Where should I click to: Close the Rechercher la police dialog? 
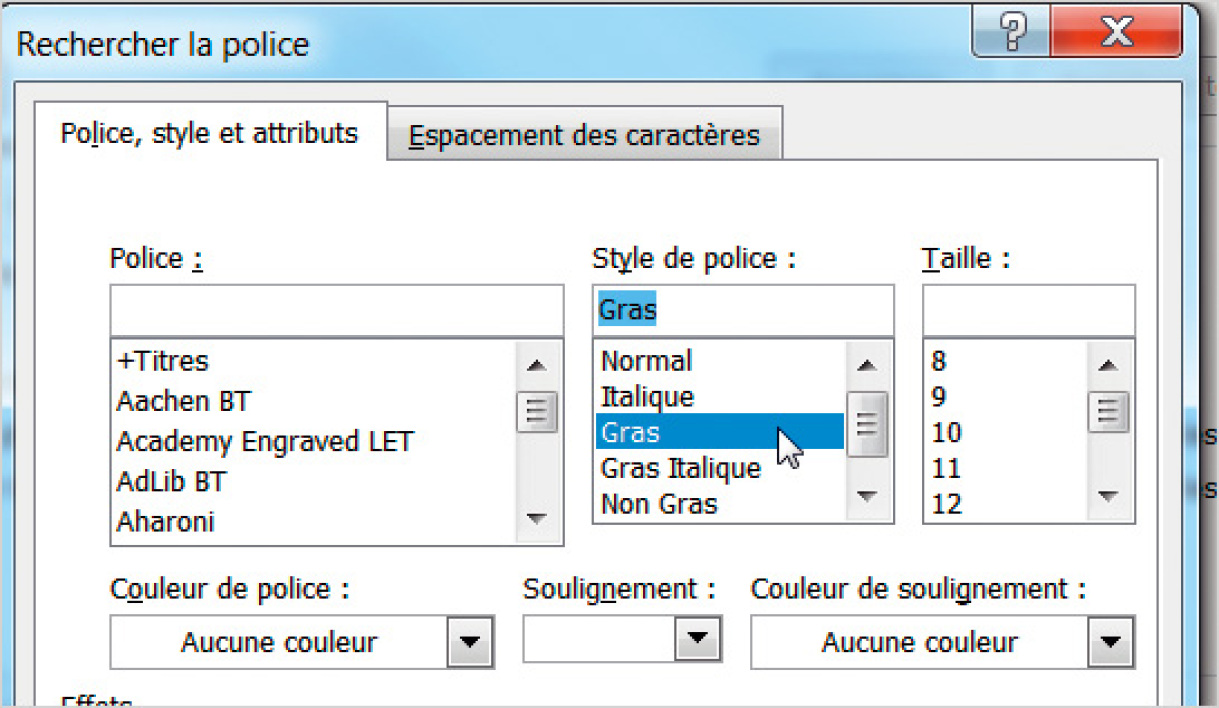pos(1116,35)
